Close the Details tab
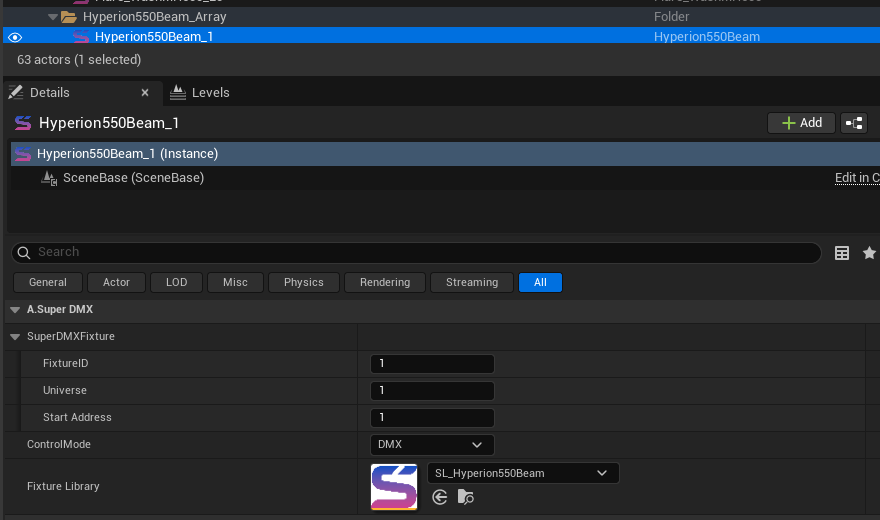Screen dimensions: 880x520 pyautogui.click(x=145, y=93)
